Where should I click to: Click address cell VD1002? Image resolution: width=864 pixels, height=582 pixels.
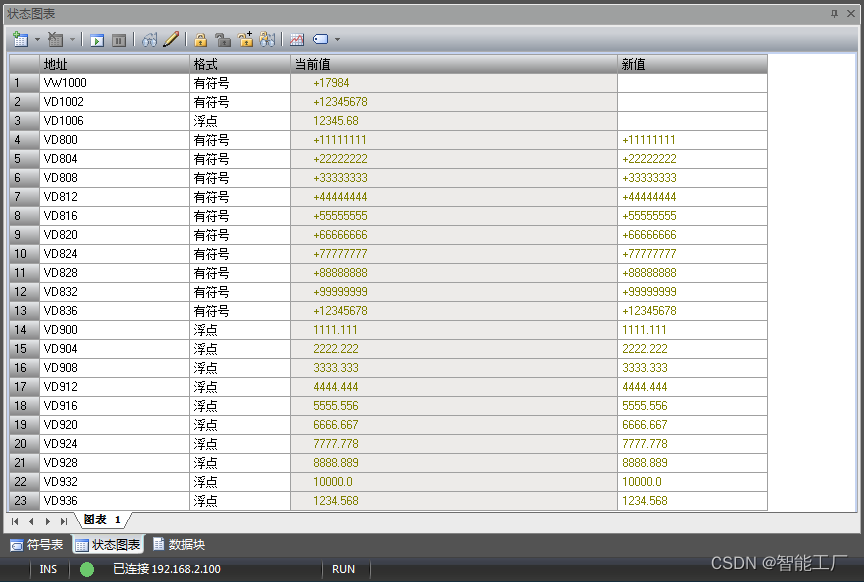click(x=114, y=102)
